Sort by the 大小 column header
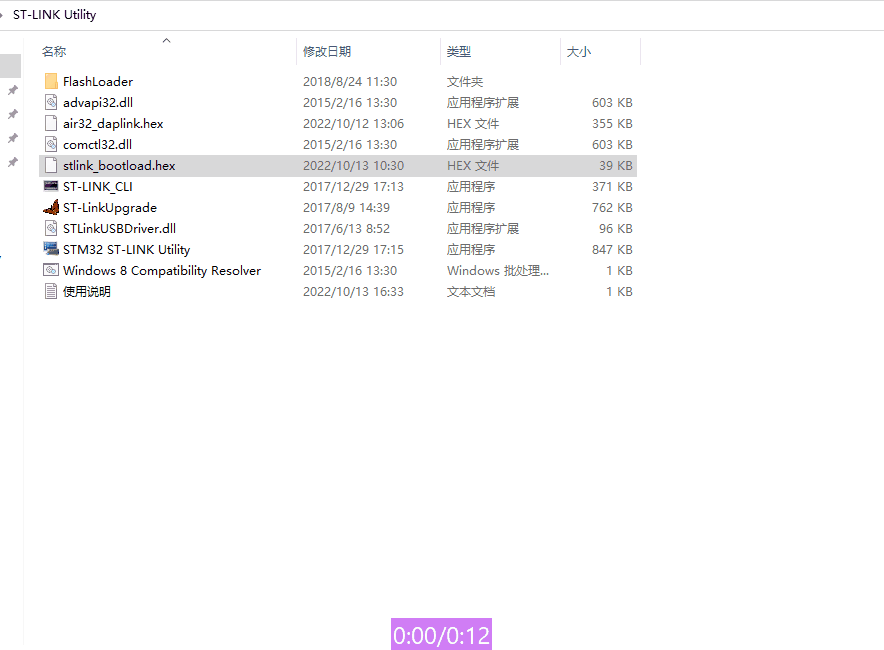The height and width of the screenshot is (650, 884). [x=578, y=51]
